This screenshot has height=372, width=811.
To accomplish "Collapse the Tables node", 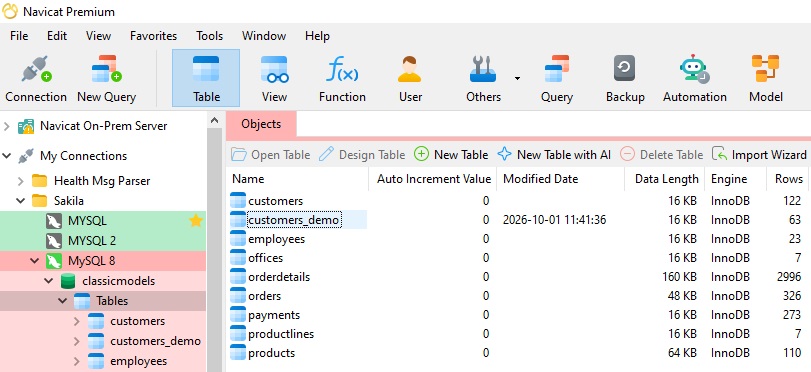I will pos(63,301).
